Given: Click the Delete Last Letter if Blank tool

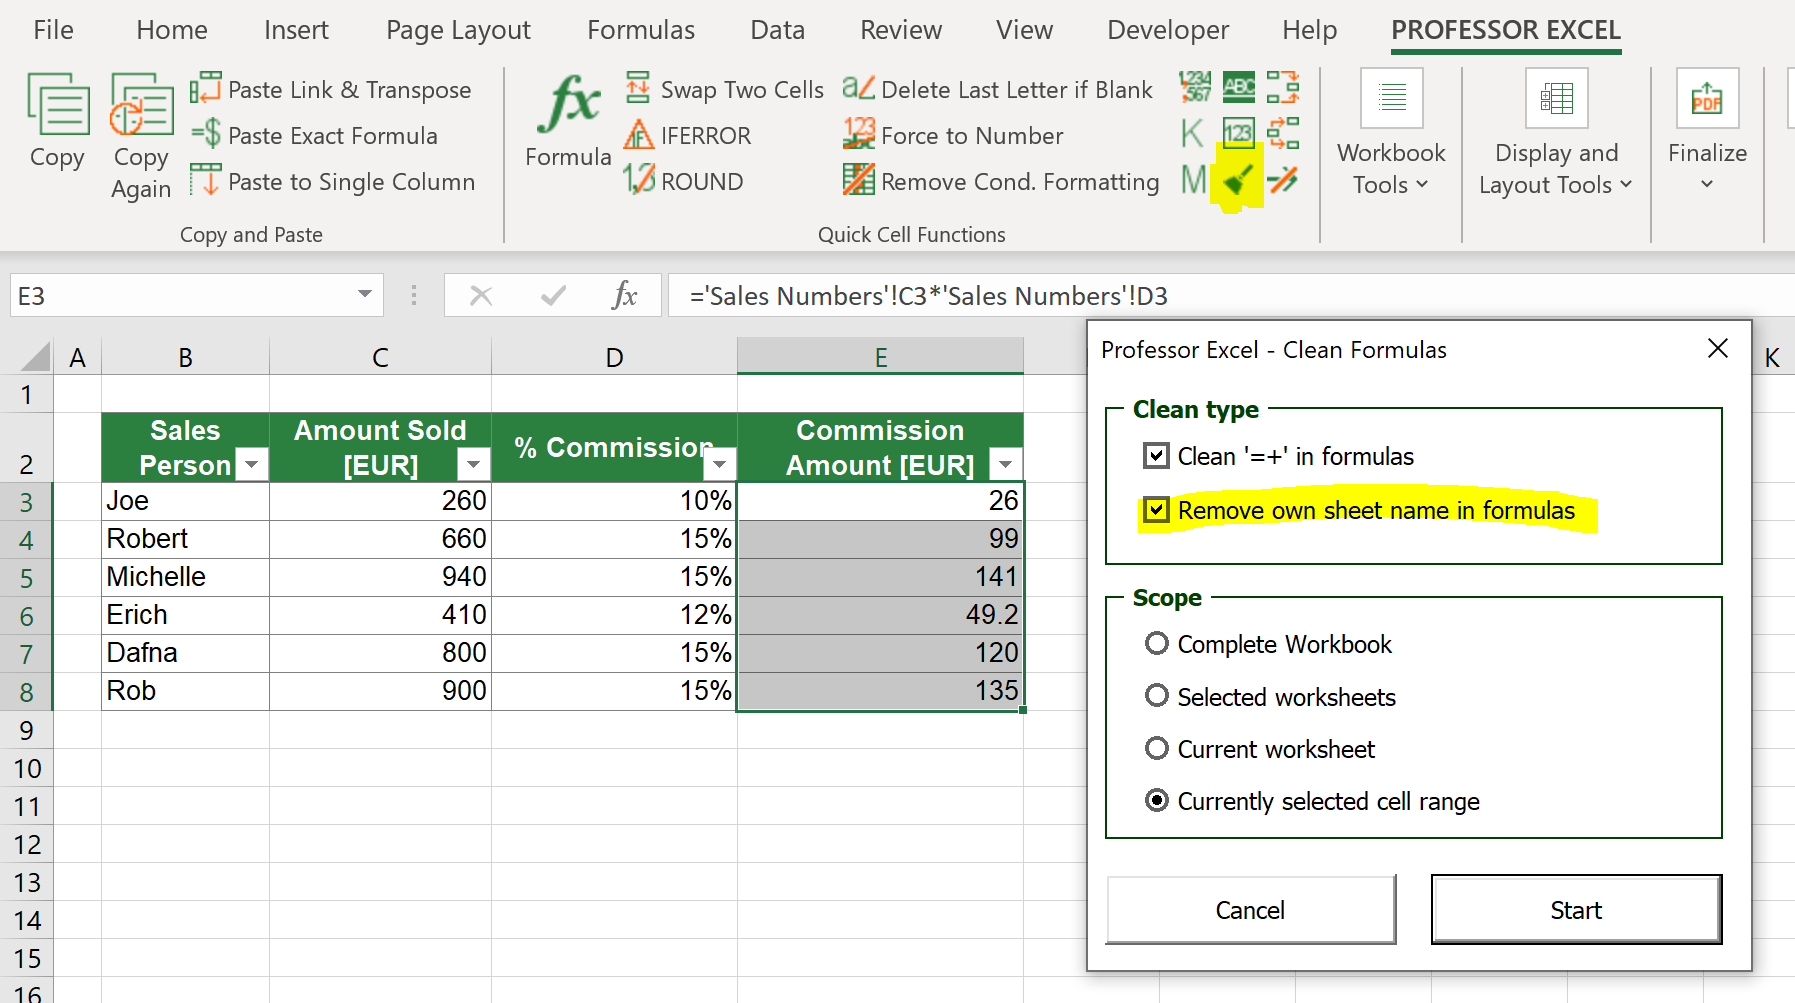Looking at the screenshot, I should (997, 89).
